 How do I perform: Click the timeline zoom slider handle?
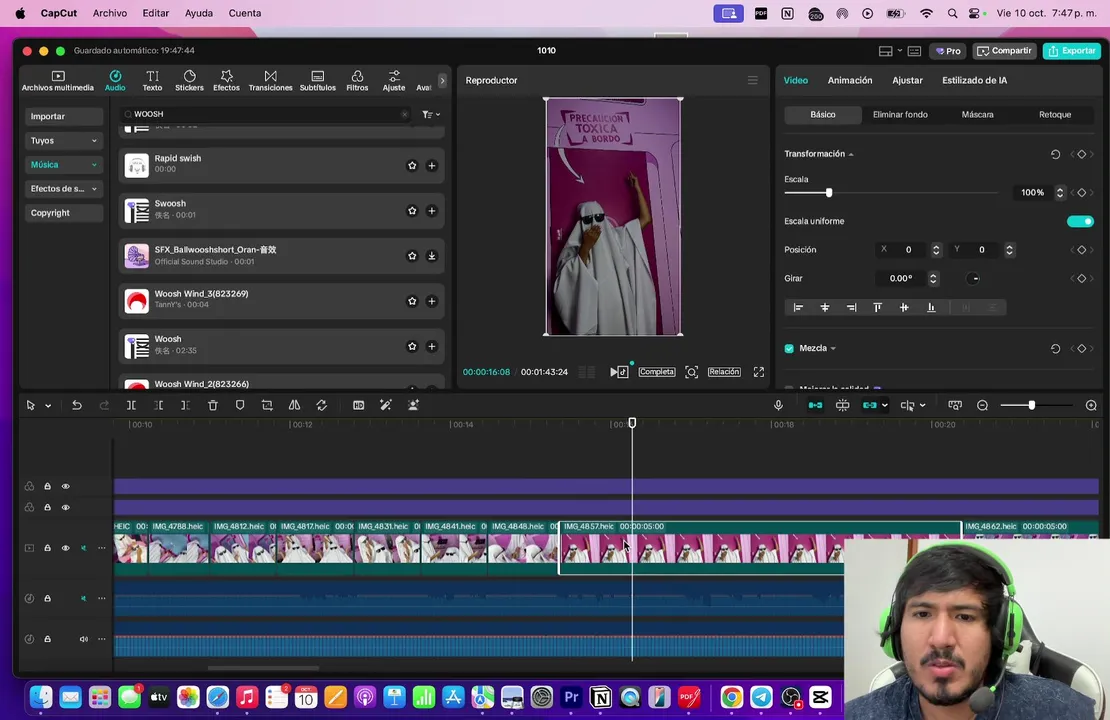pyautogui.click(x=1031, y=405)
